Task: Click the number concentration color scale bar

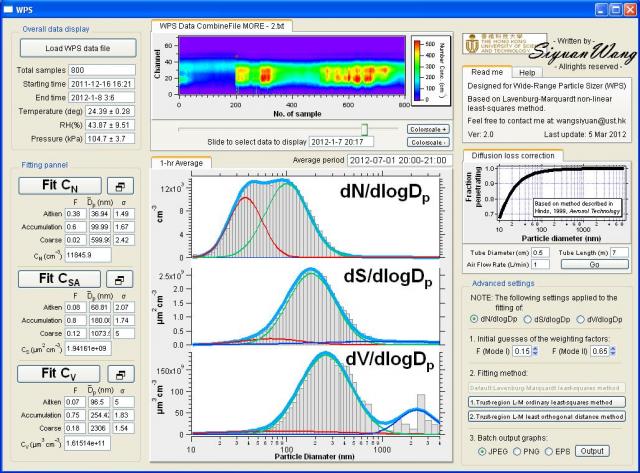Action: click(418, 70)
